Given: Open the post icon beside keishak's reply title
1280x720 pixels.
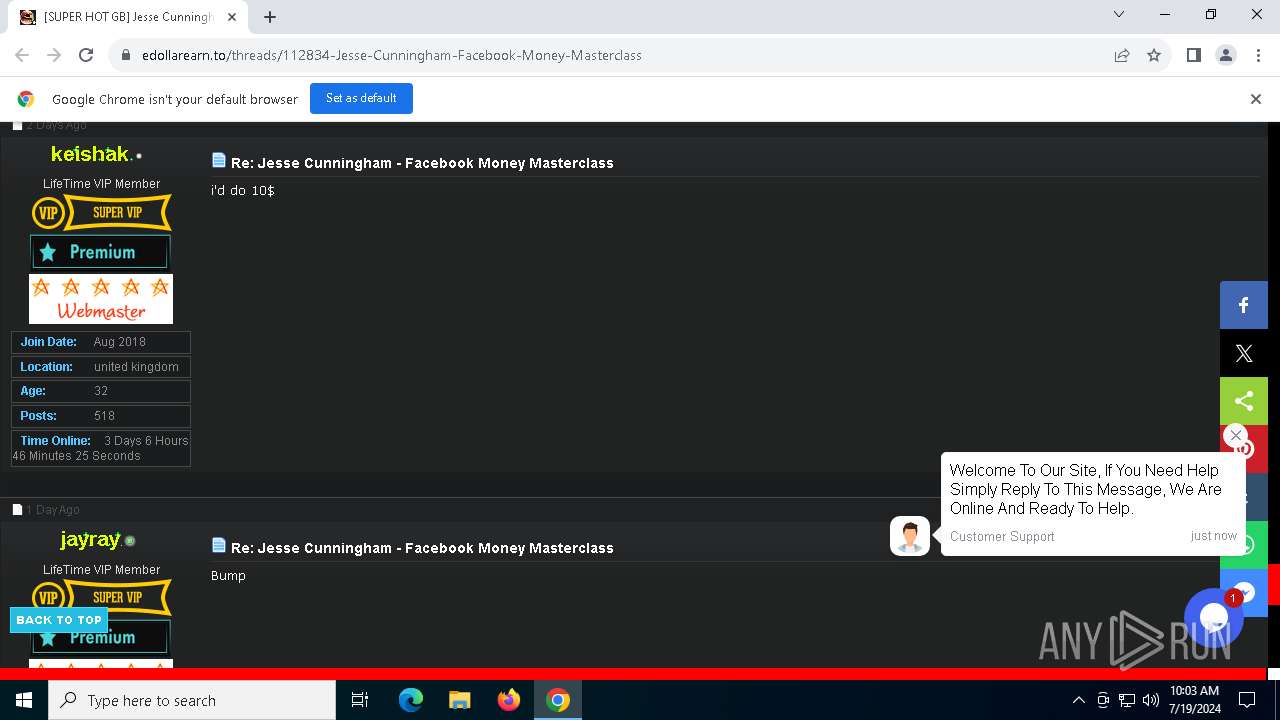Looking at the screenshot, I should [x=219, y=160].
